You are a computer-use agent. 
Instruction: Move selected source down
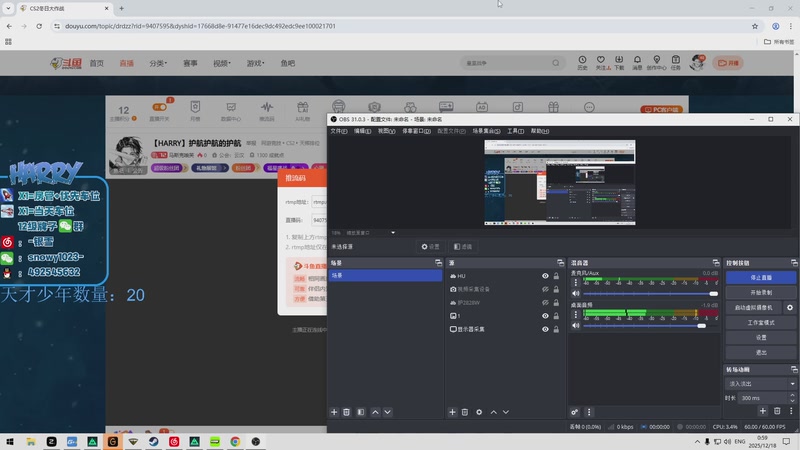click(x=506, y=412)
